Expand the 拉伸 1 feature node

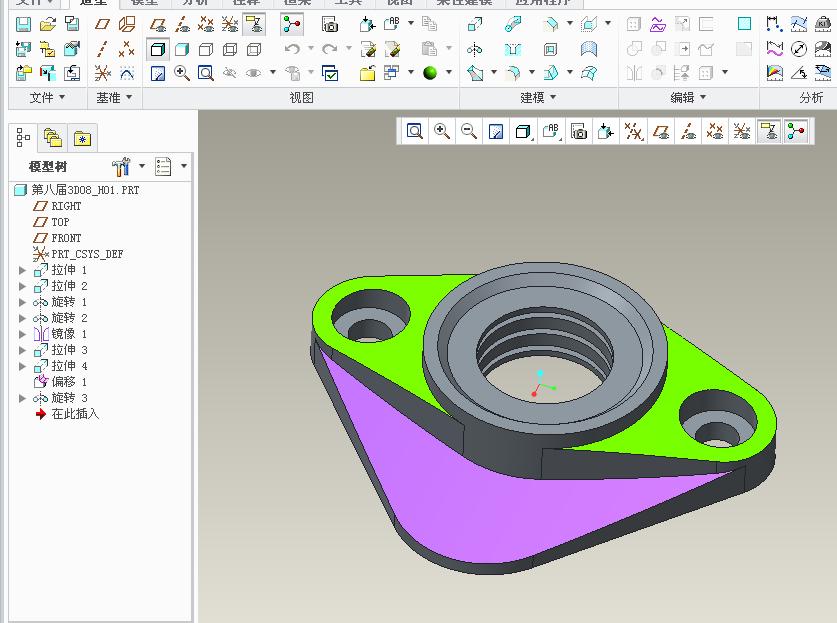(23, 270)
